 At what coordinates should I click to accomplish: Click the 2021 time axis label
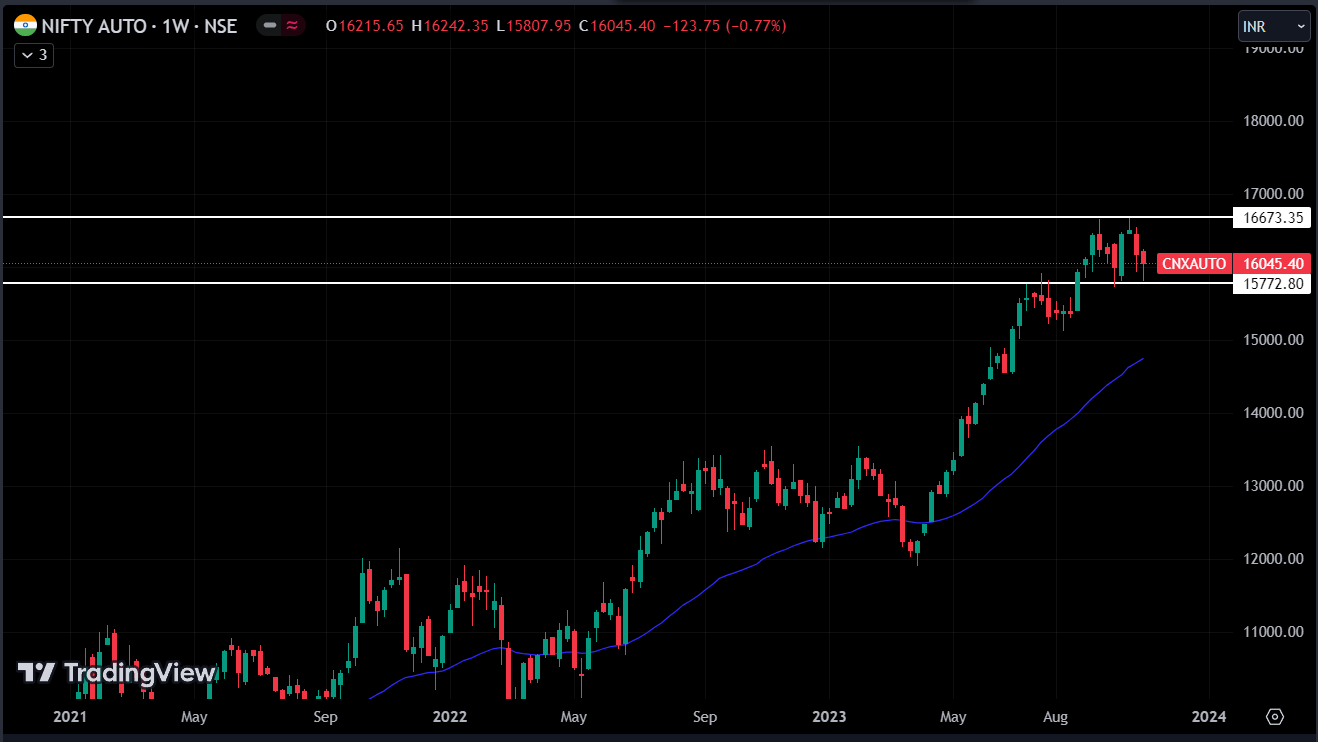tap(69, 717)
